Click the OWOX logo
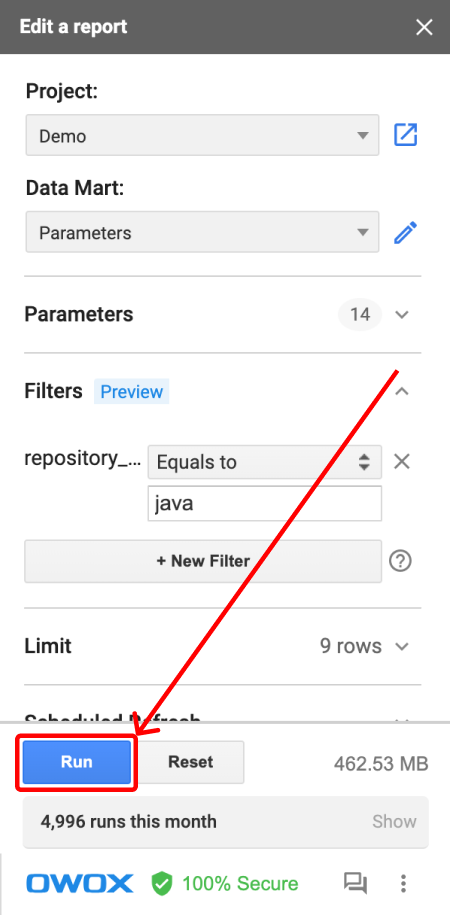450x915 pixels. pyautogui.click(x=80, y=883)
